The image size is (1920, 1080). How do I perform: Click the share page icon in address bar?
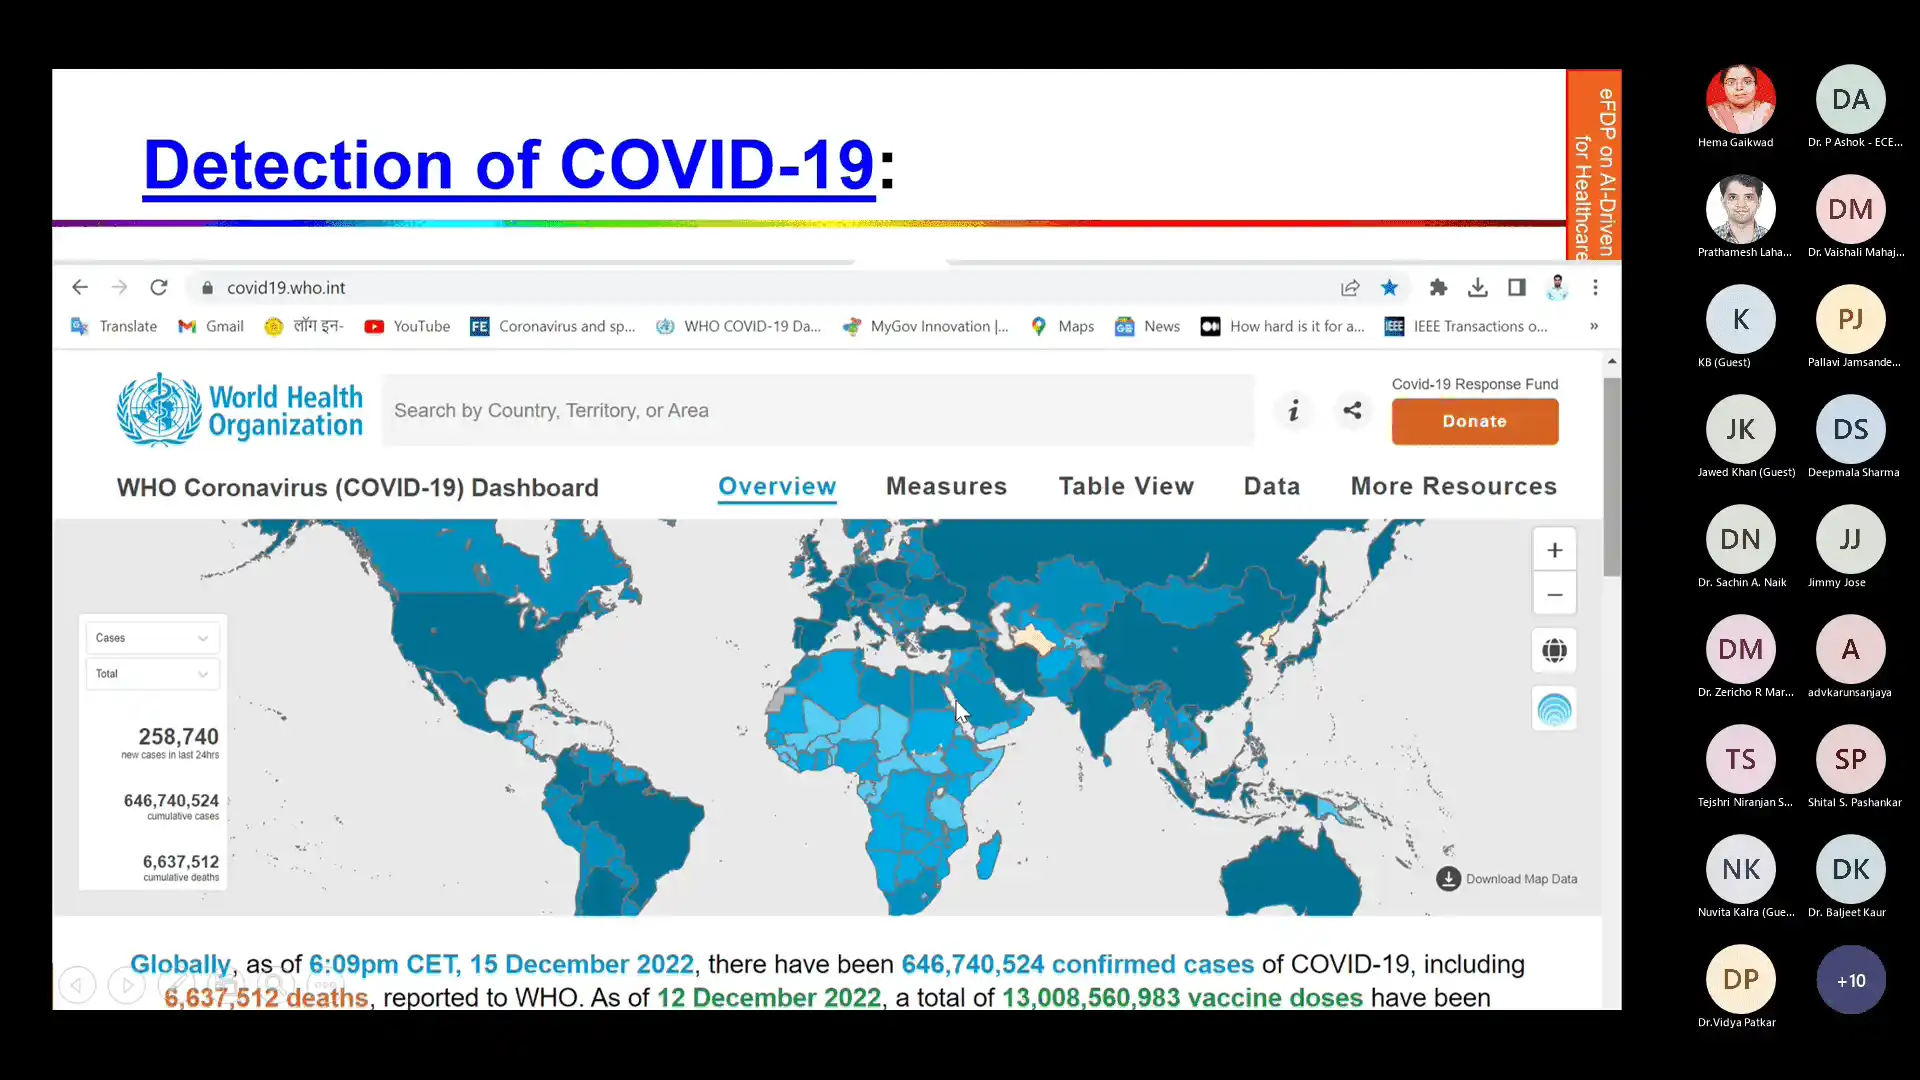(x=1350, y=288)
